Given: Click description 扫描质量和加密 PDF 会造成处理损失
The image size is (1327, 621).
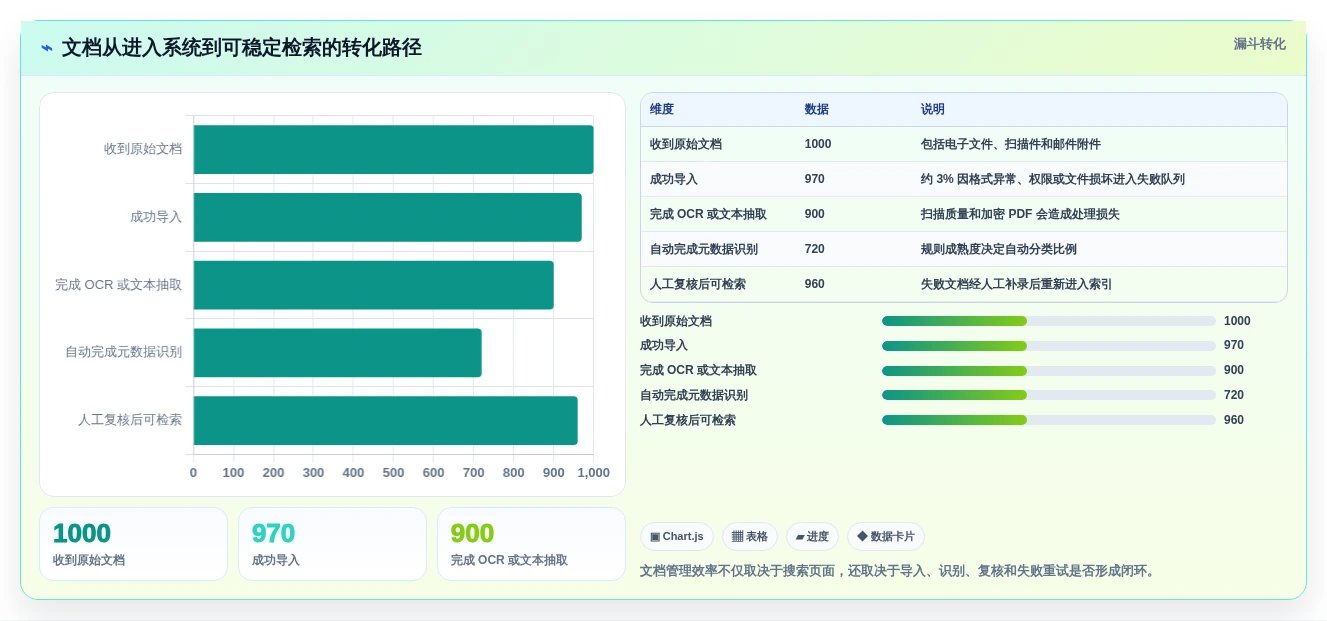Looking at the screenshot, I should 1019,214.
